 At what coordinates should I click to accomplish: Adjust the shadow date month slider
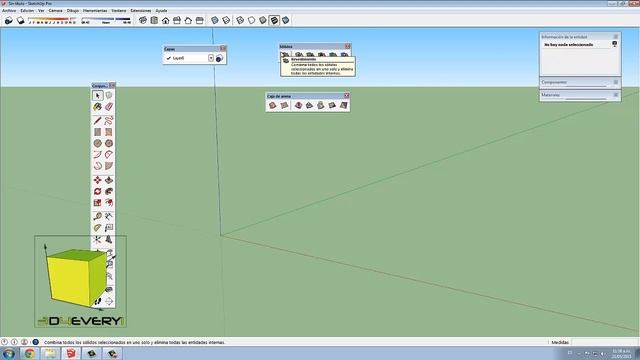(52, 19)
